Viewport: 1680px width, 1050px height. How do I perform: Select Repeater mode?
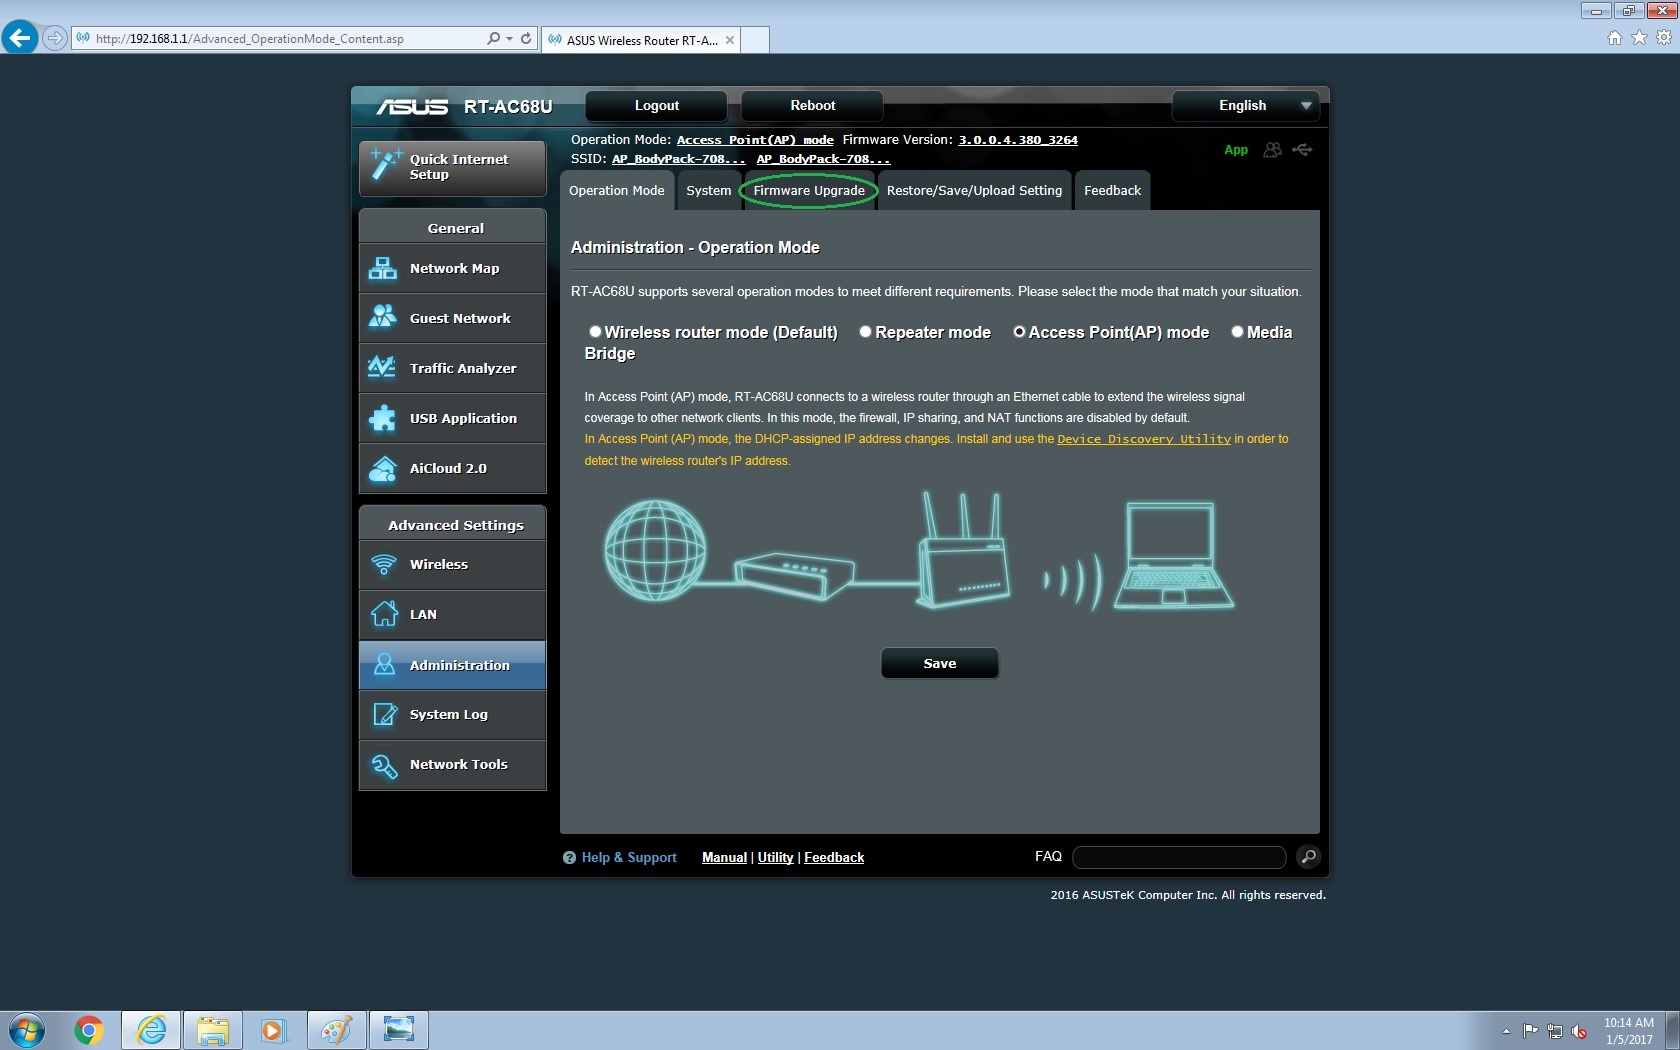pyautogui.click(x=865, y=332)
